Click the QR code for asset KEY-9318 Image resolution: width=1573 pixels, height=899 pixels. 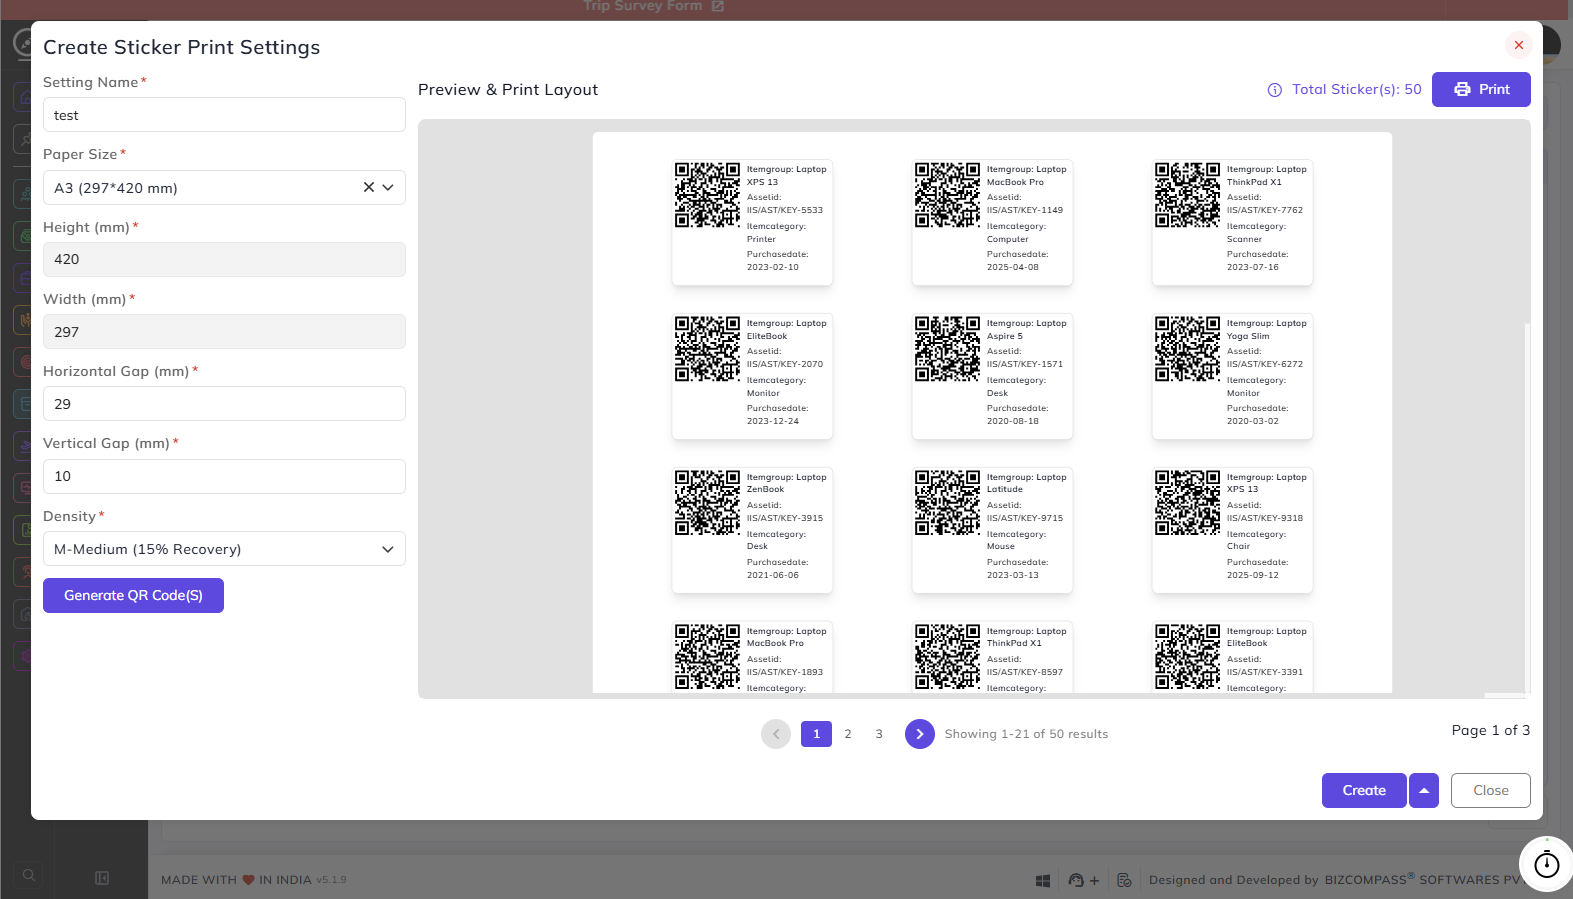(x=1187, y=503)
